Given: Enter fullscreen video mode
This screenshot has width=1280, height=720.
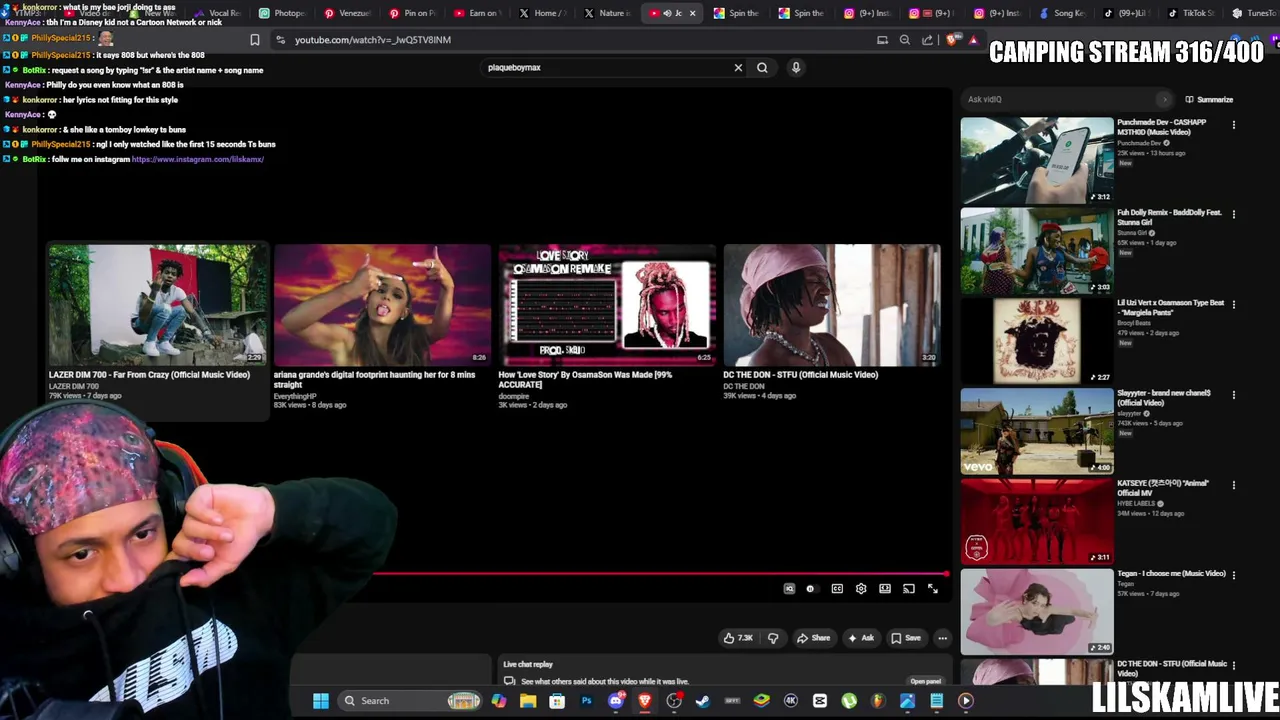Looking at the screenshot, I should [933, 589].
